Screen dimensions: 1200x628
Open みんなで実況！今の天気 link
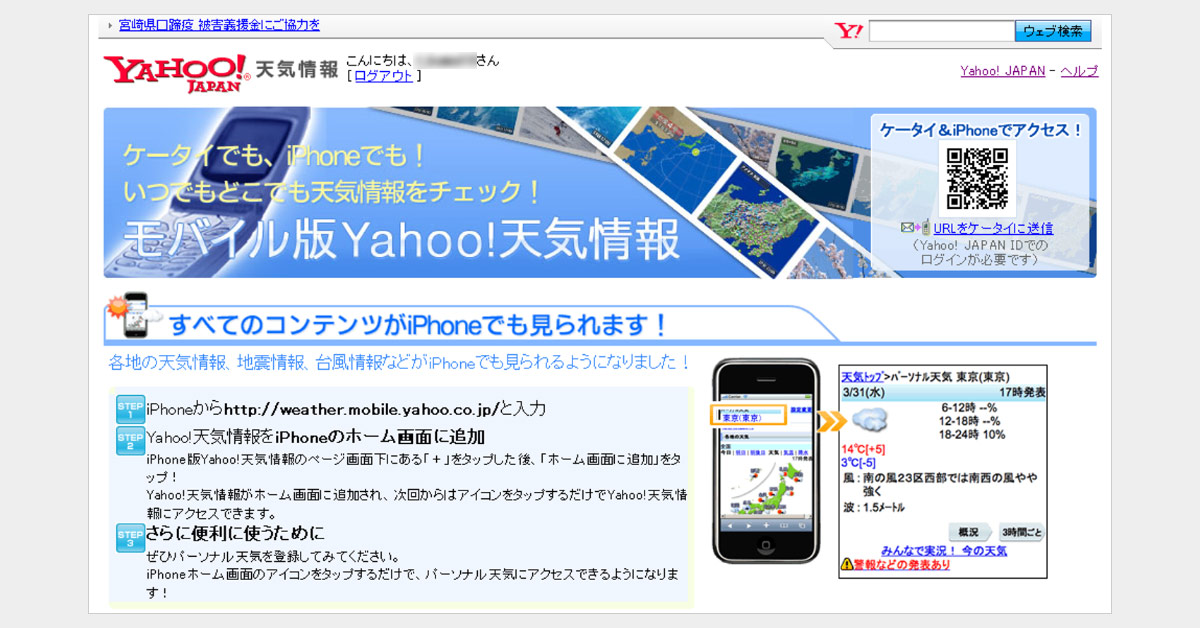(x=943, y=551)
